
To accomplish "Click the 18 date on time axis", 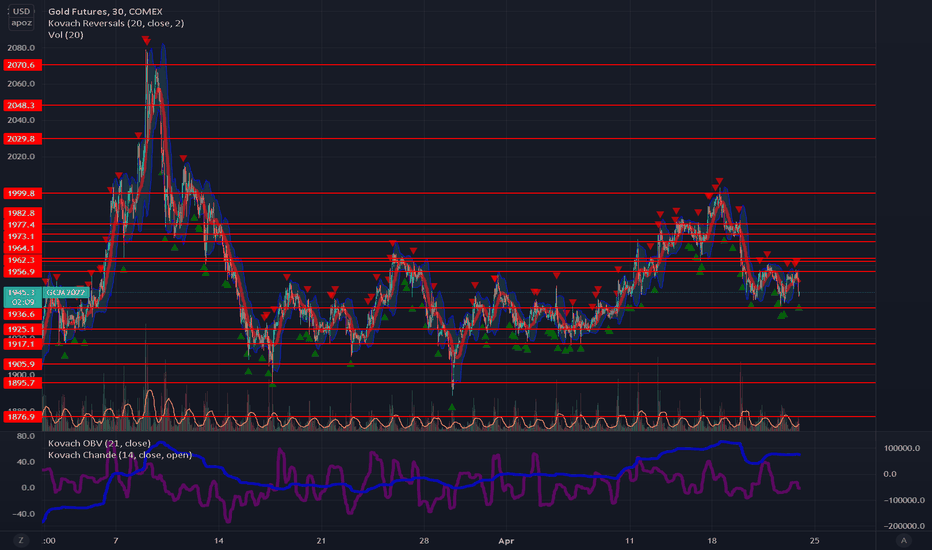I will pos(711,540).
